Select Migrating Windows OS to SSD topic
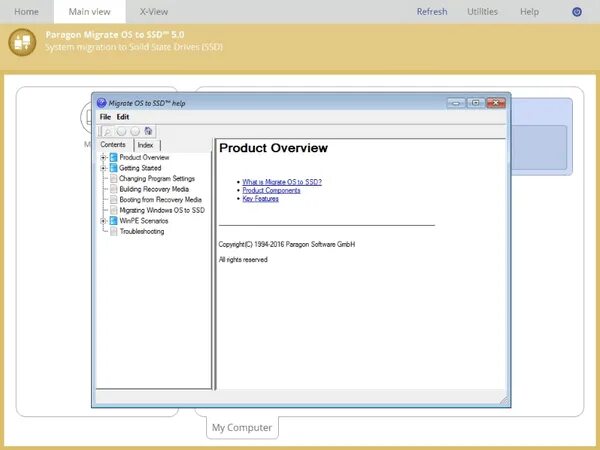The image size is (600, 450). (x=162, y=210)
